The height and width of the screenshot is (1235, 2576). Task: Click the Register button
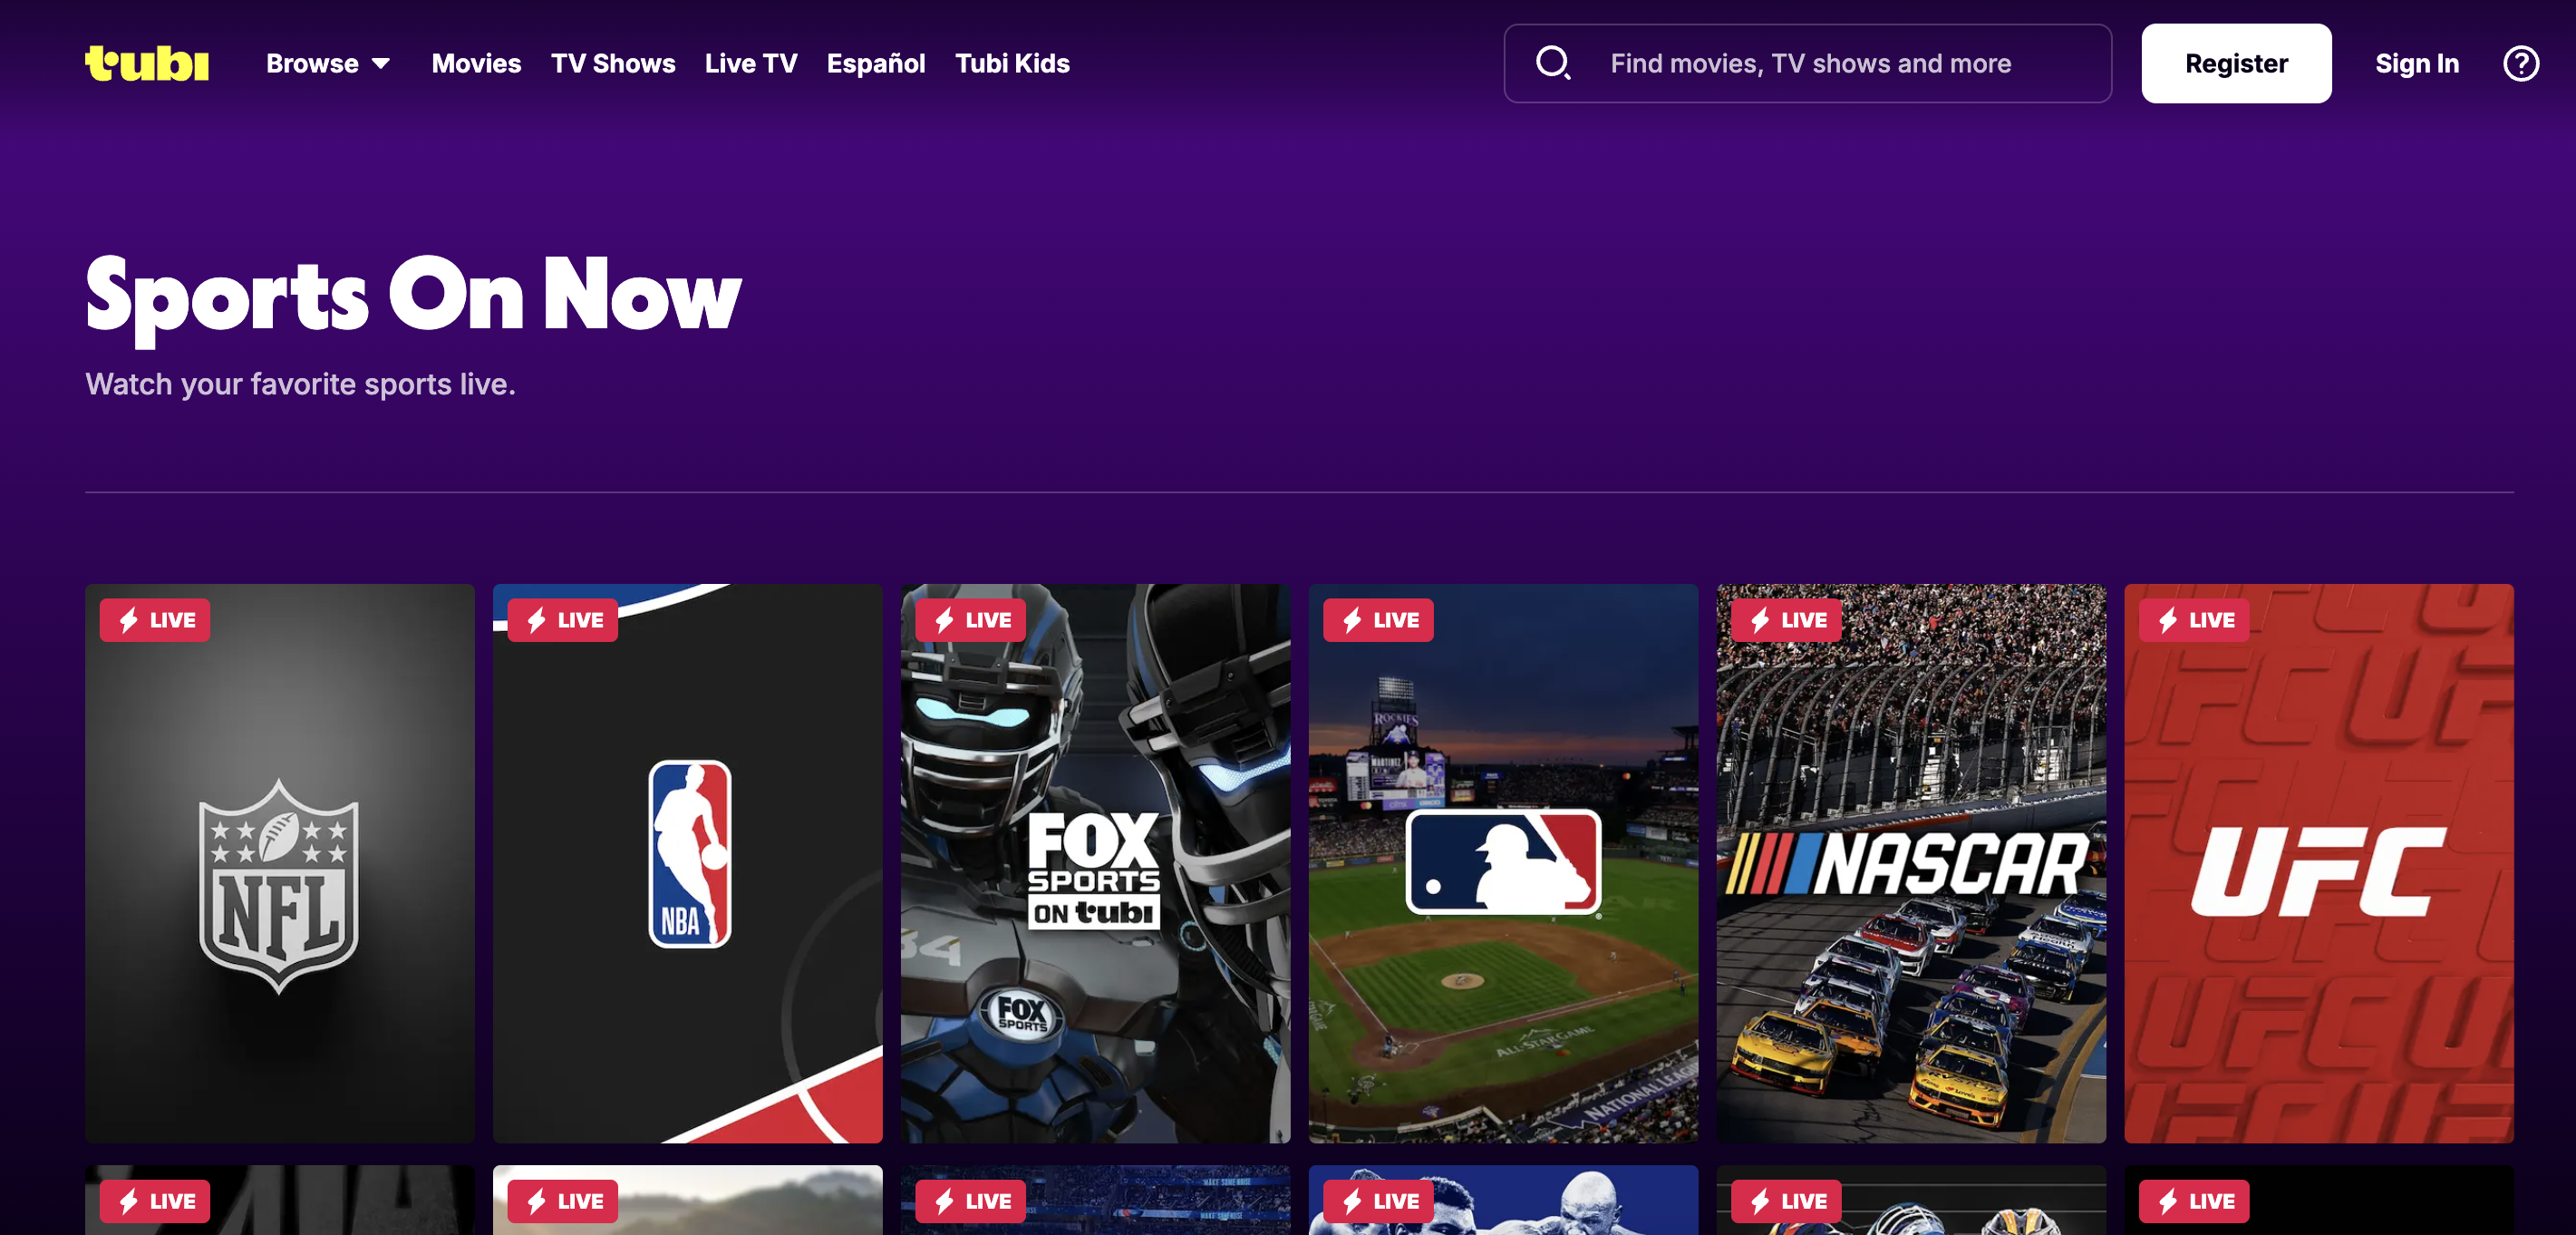[2236, 63]
